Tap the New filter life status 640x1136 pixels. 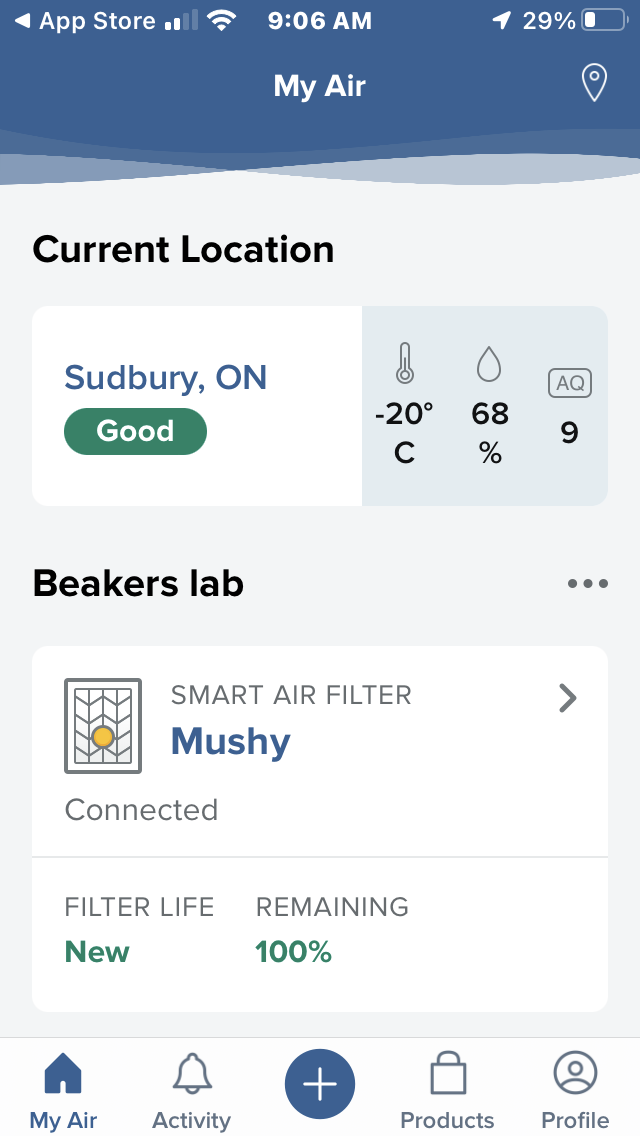97,951
